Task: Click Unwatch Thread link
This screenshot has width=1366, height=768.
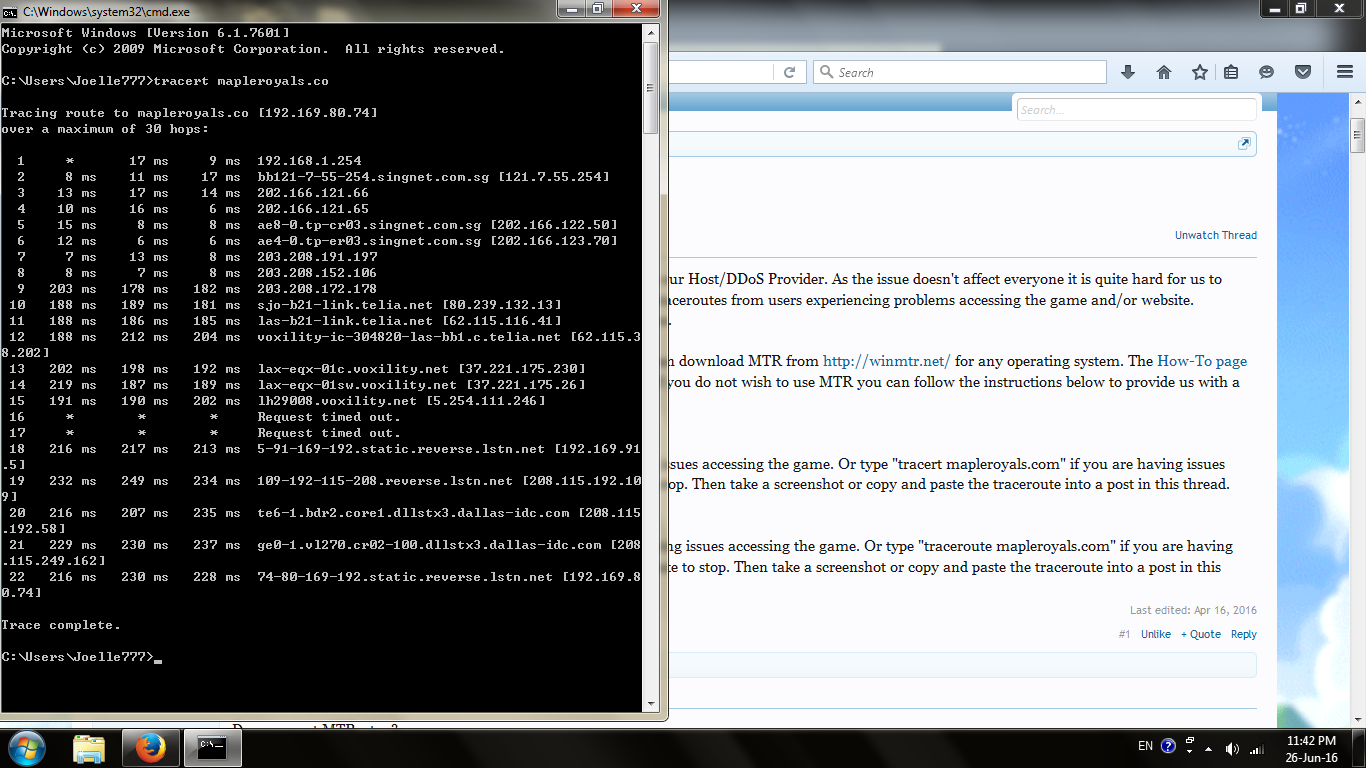Action: (x=1215, y=235)
